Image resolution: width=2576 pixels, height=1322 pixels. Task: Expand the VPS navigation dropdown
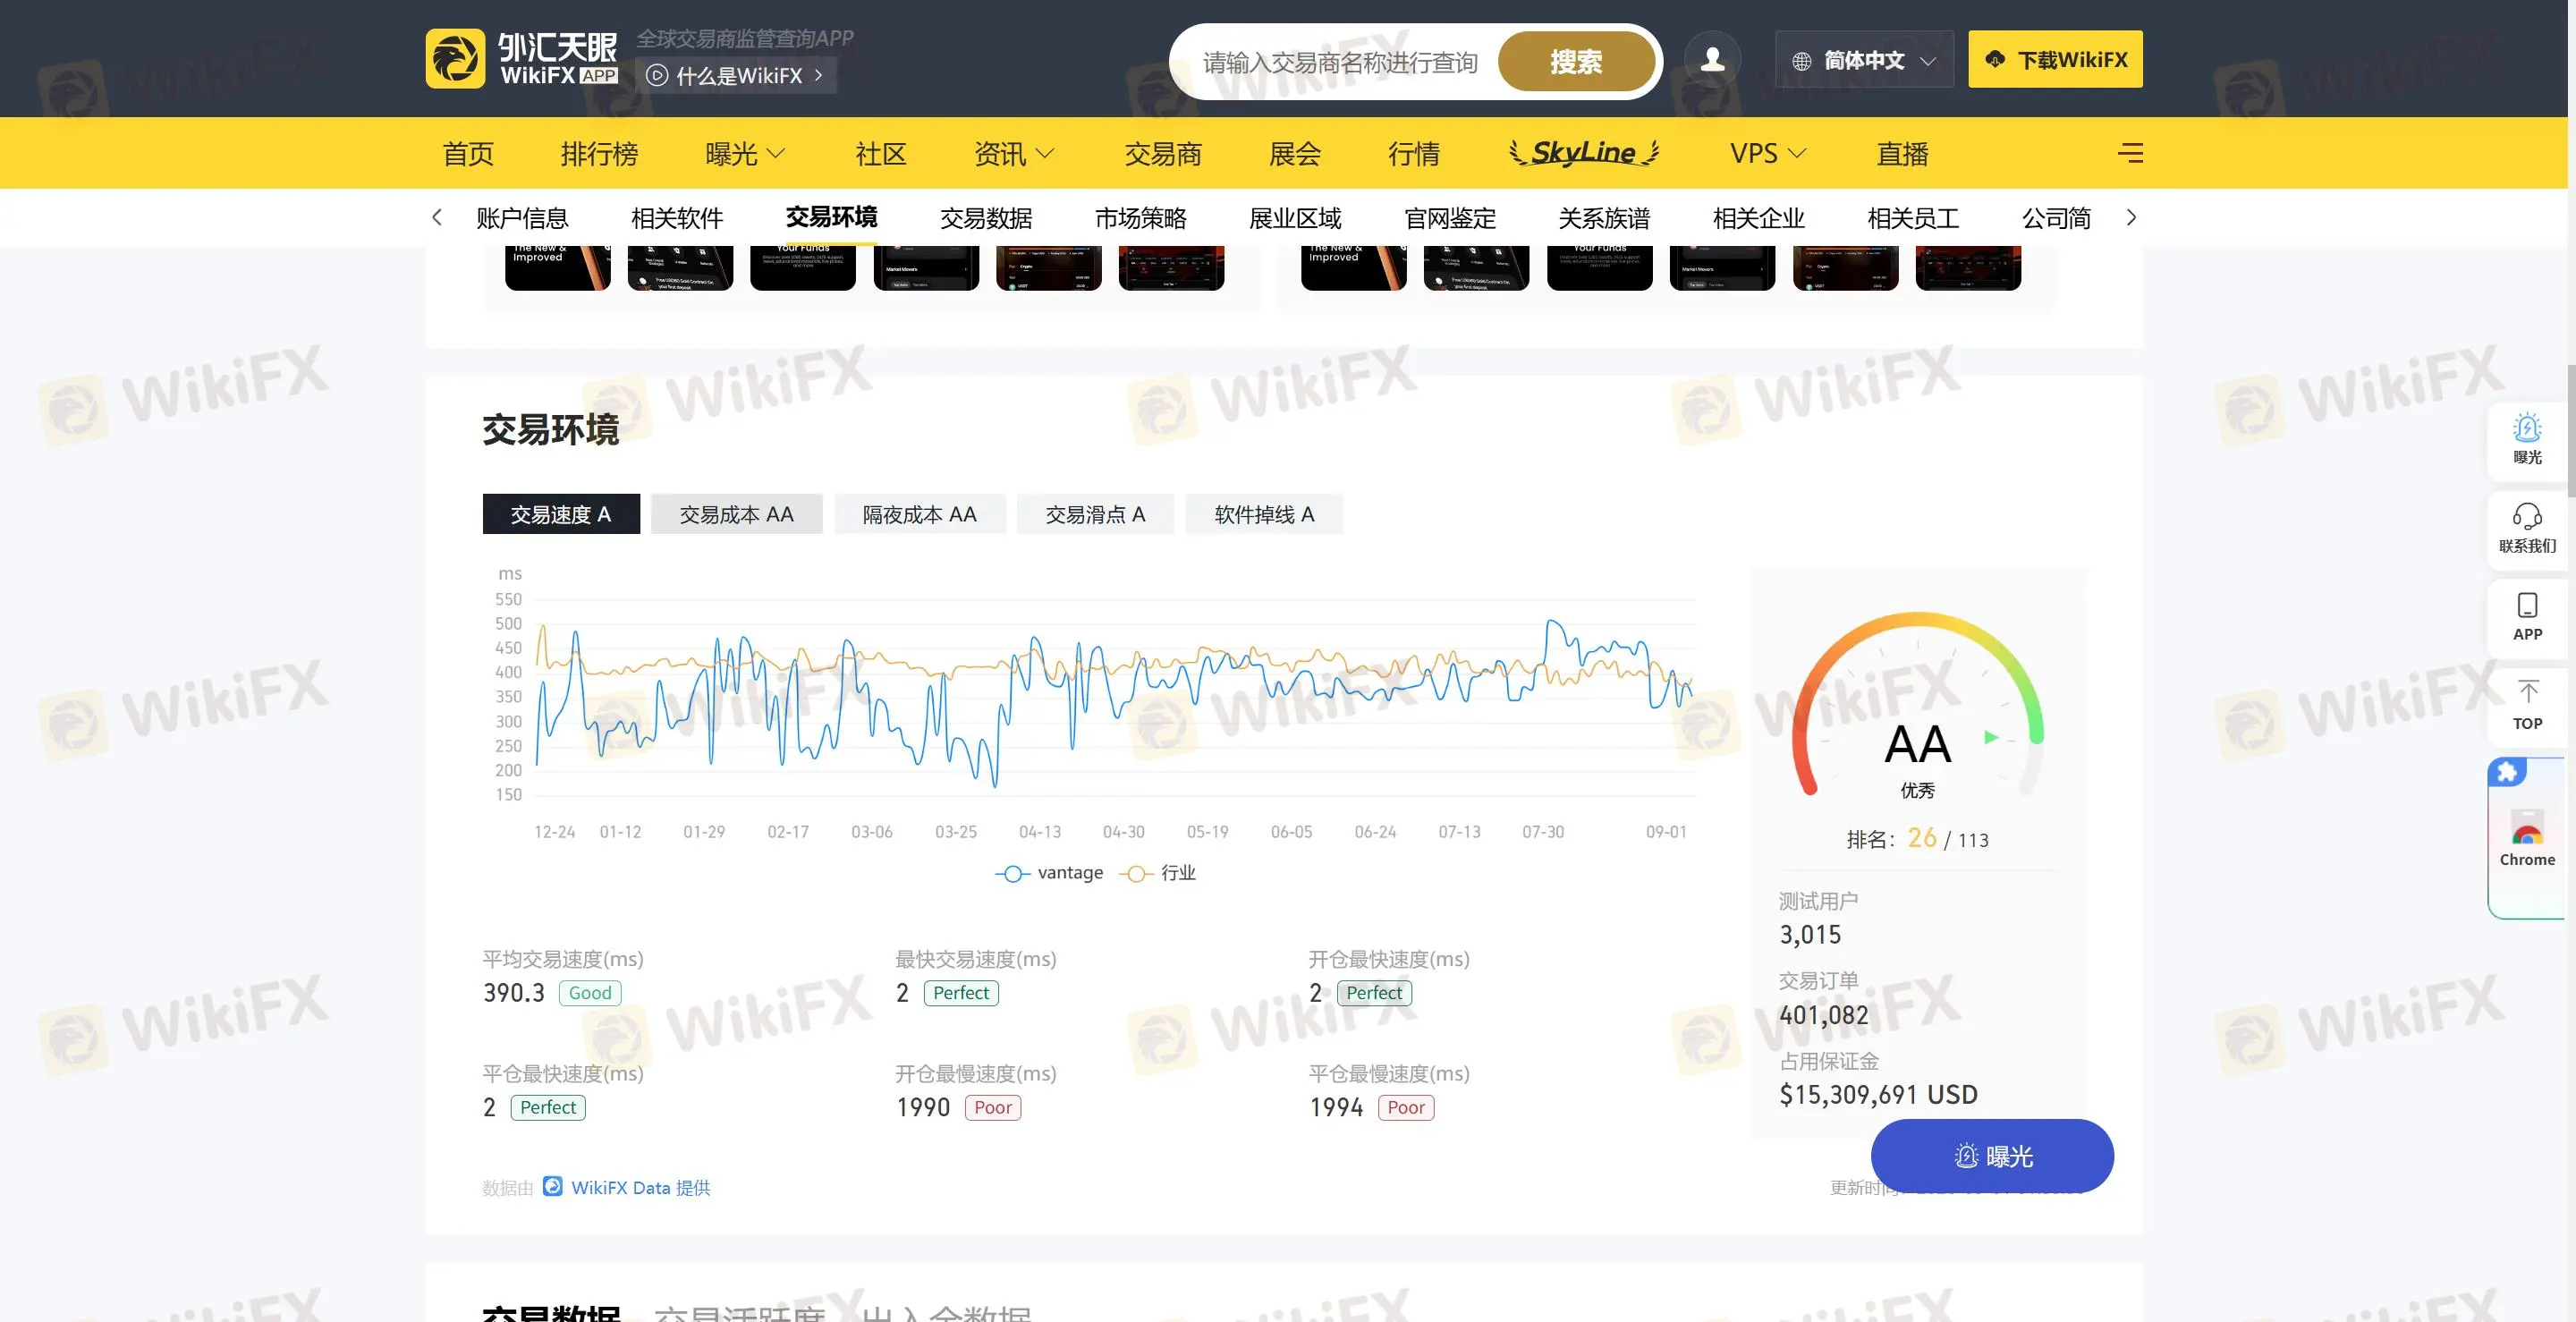tap(1768, 153)
